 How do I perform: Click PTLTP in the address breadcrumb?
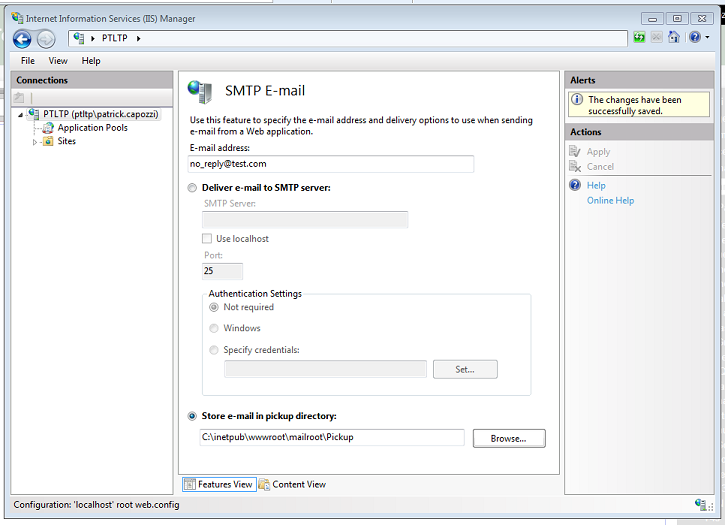coord(115,38)
